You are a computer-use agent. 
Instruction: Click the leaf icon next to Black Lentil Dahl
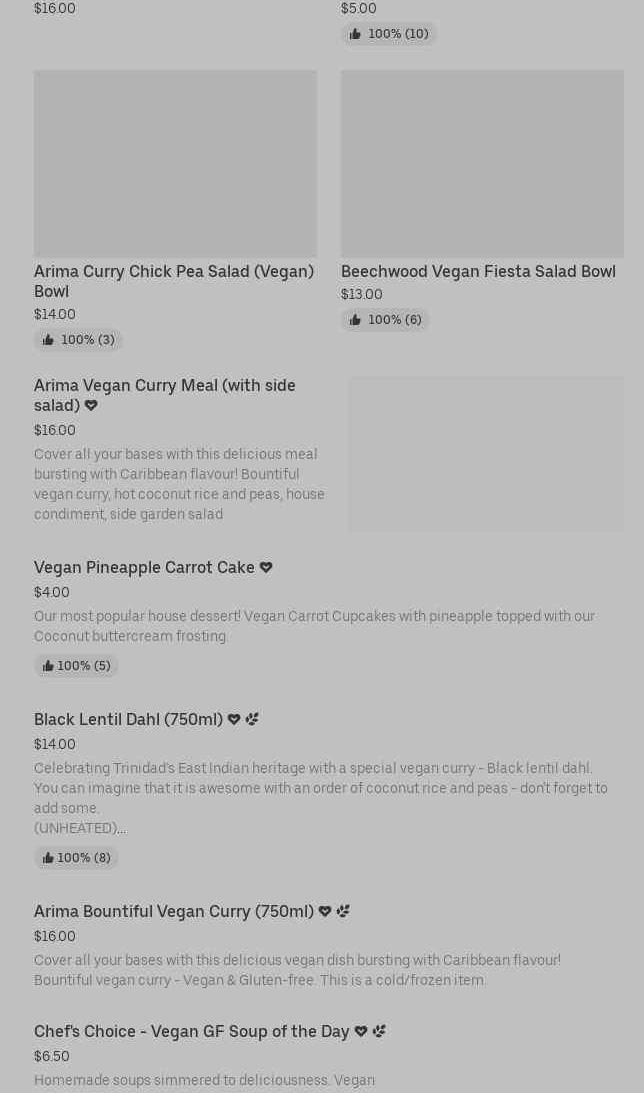tap(252, 719)
